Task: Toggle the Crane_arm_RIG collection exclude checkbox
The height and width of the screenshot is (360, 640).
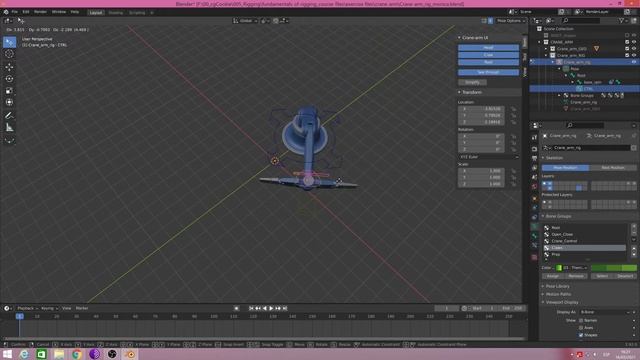Action: (627, 55)
